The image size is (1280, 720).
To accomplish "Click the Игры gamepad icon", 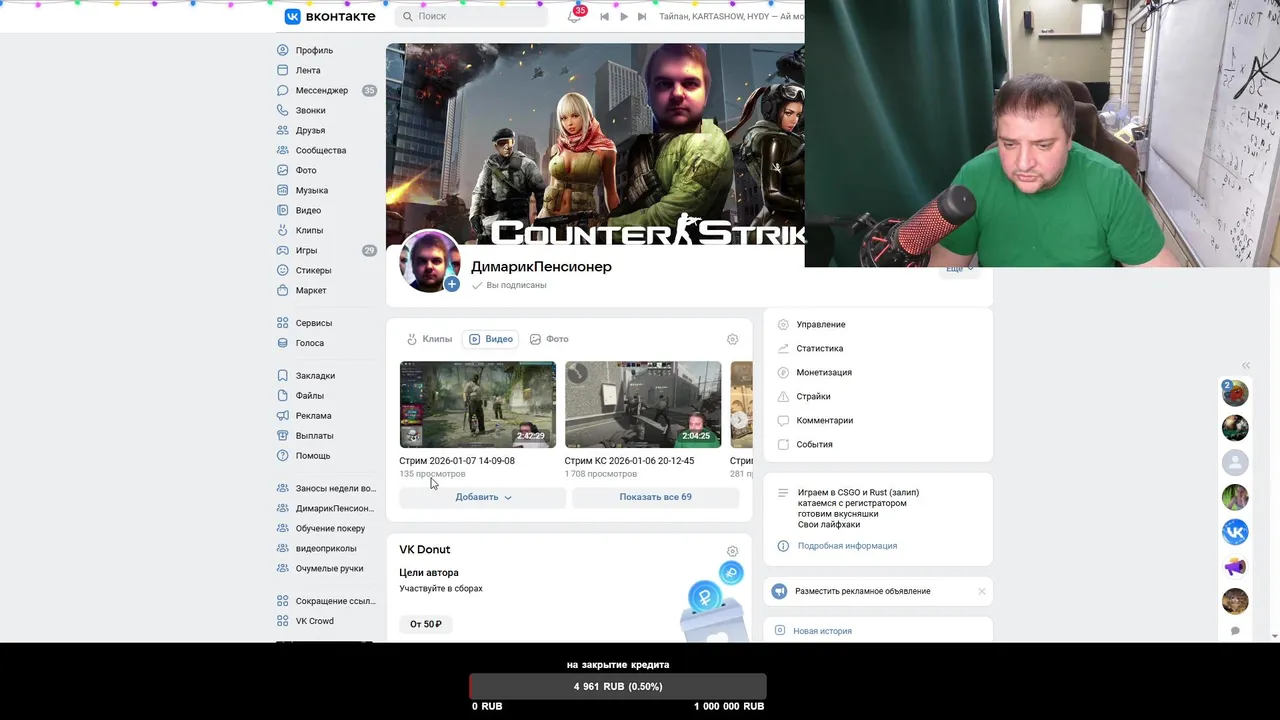I will coord(283,250).
